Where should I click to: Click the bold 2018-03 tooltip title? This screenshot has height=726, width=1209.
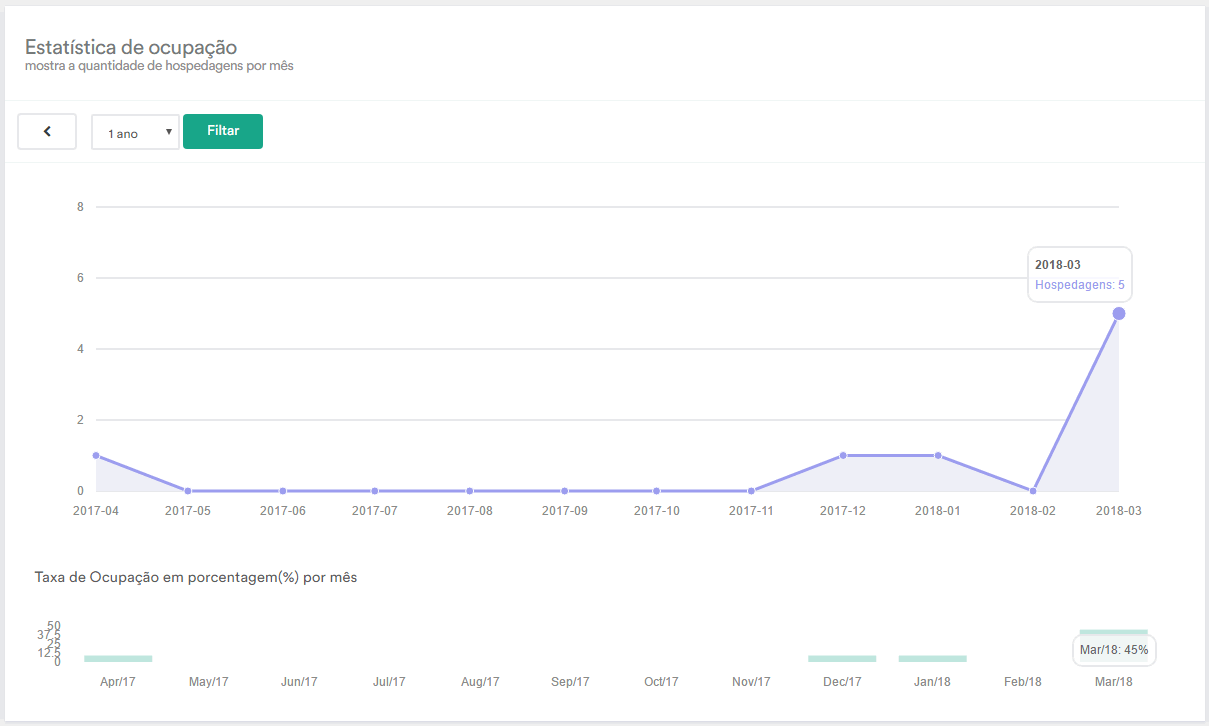click(x=1058, y=265)
